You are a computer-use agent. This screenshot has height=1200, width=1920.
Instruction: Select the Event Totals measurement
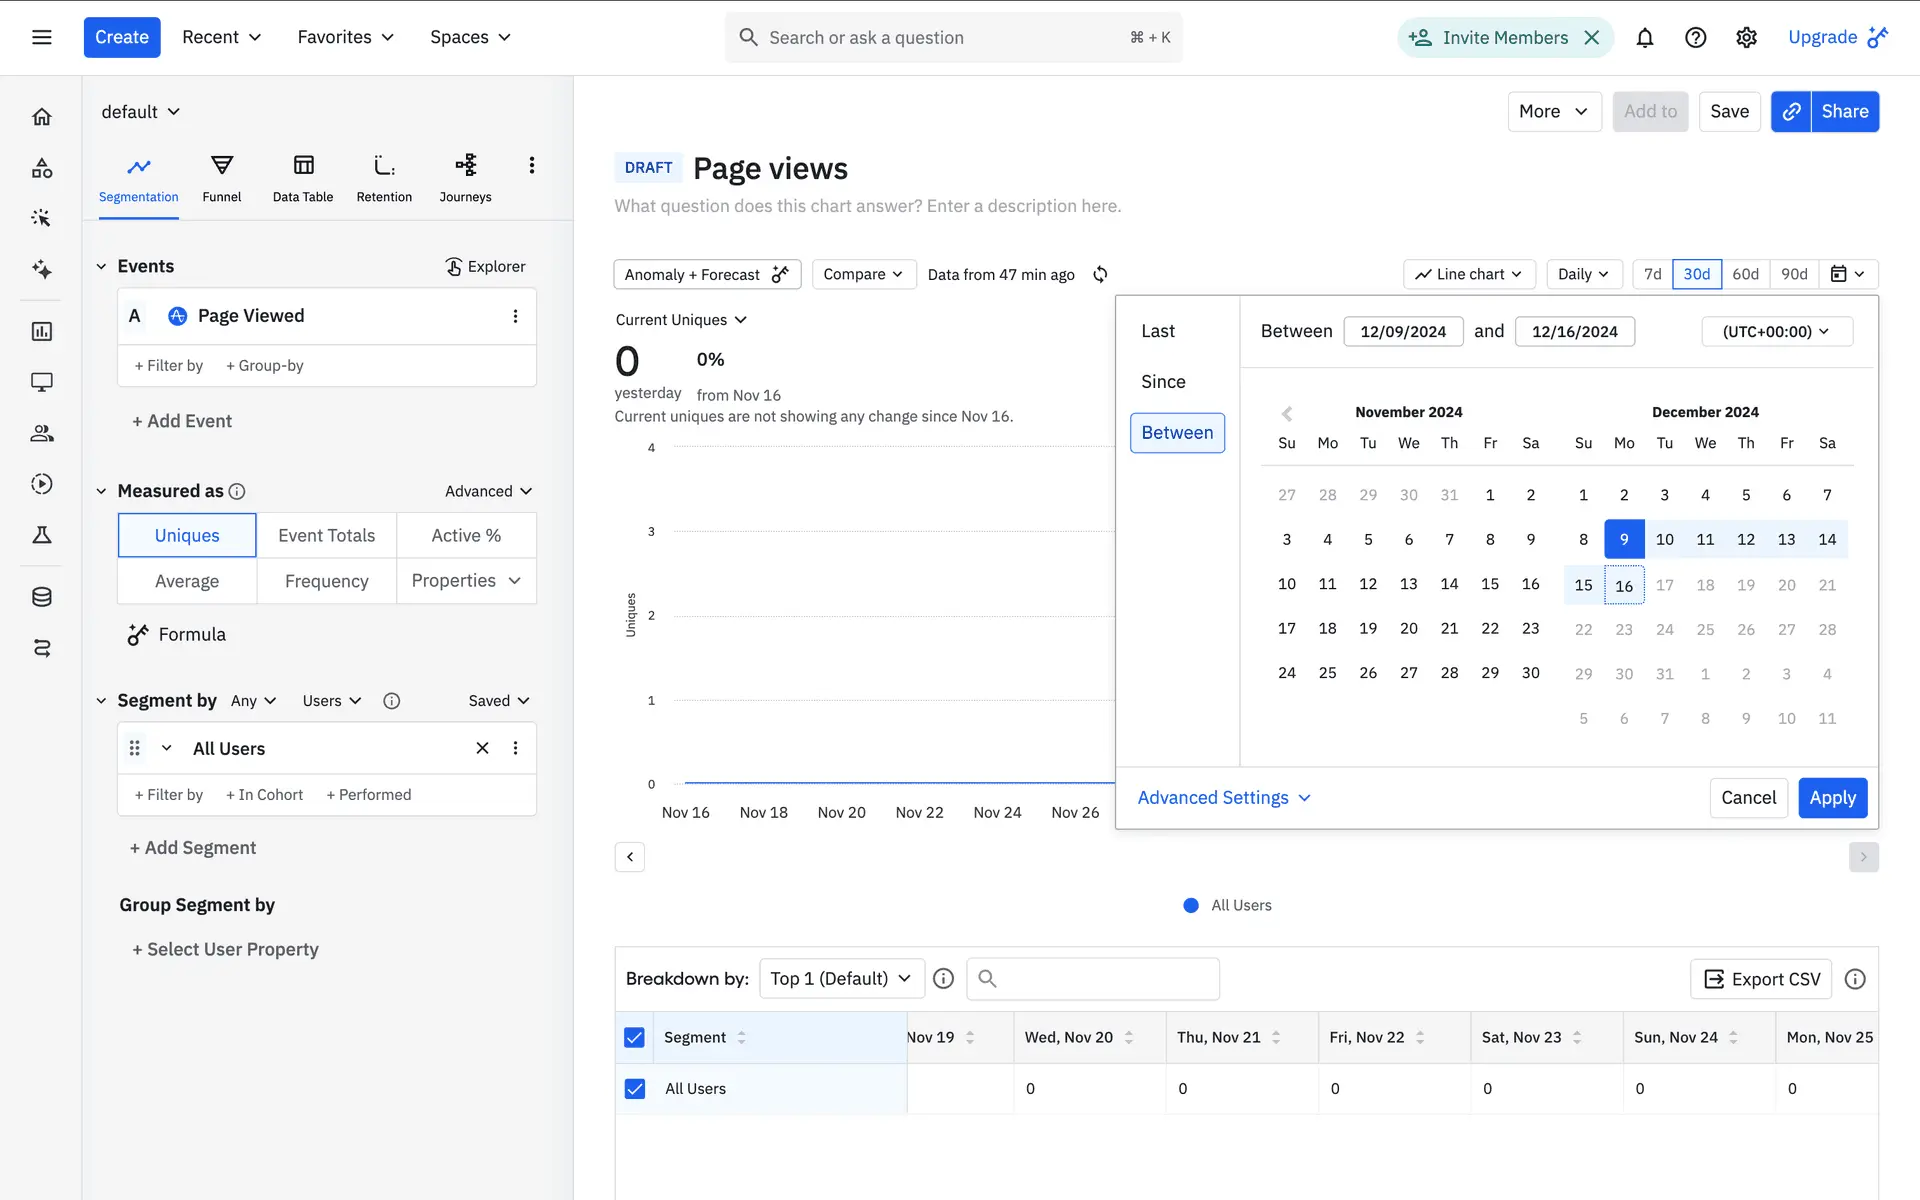(x=326, y=535)
